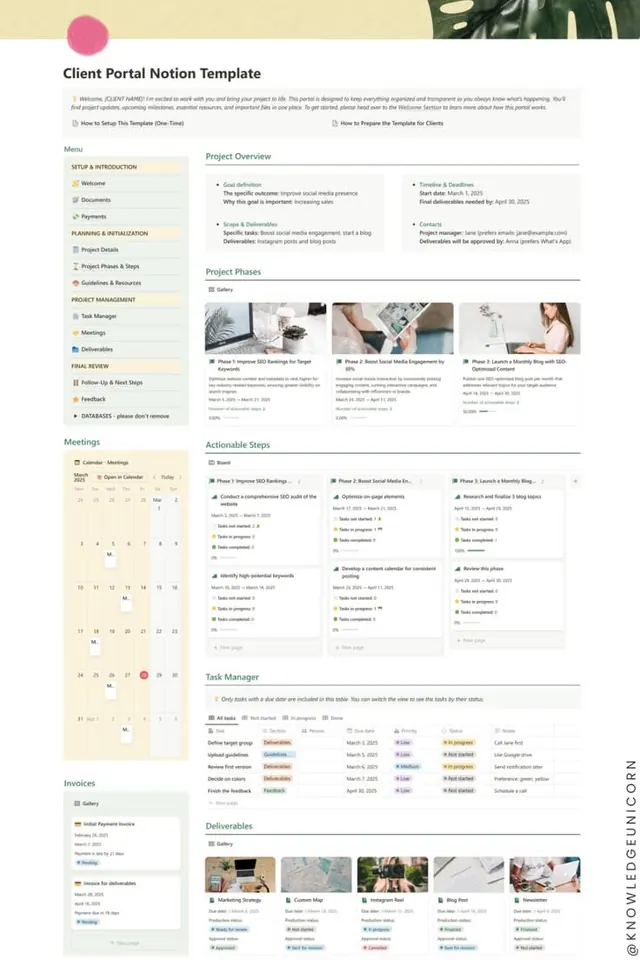The height and width of the screenshot is (960, 640).
Task: Switch to the In progress tab in Task Manager
Action: pos(299,718)
